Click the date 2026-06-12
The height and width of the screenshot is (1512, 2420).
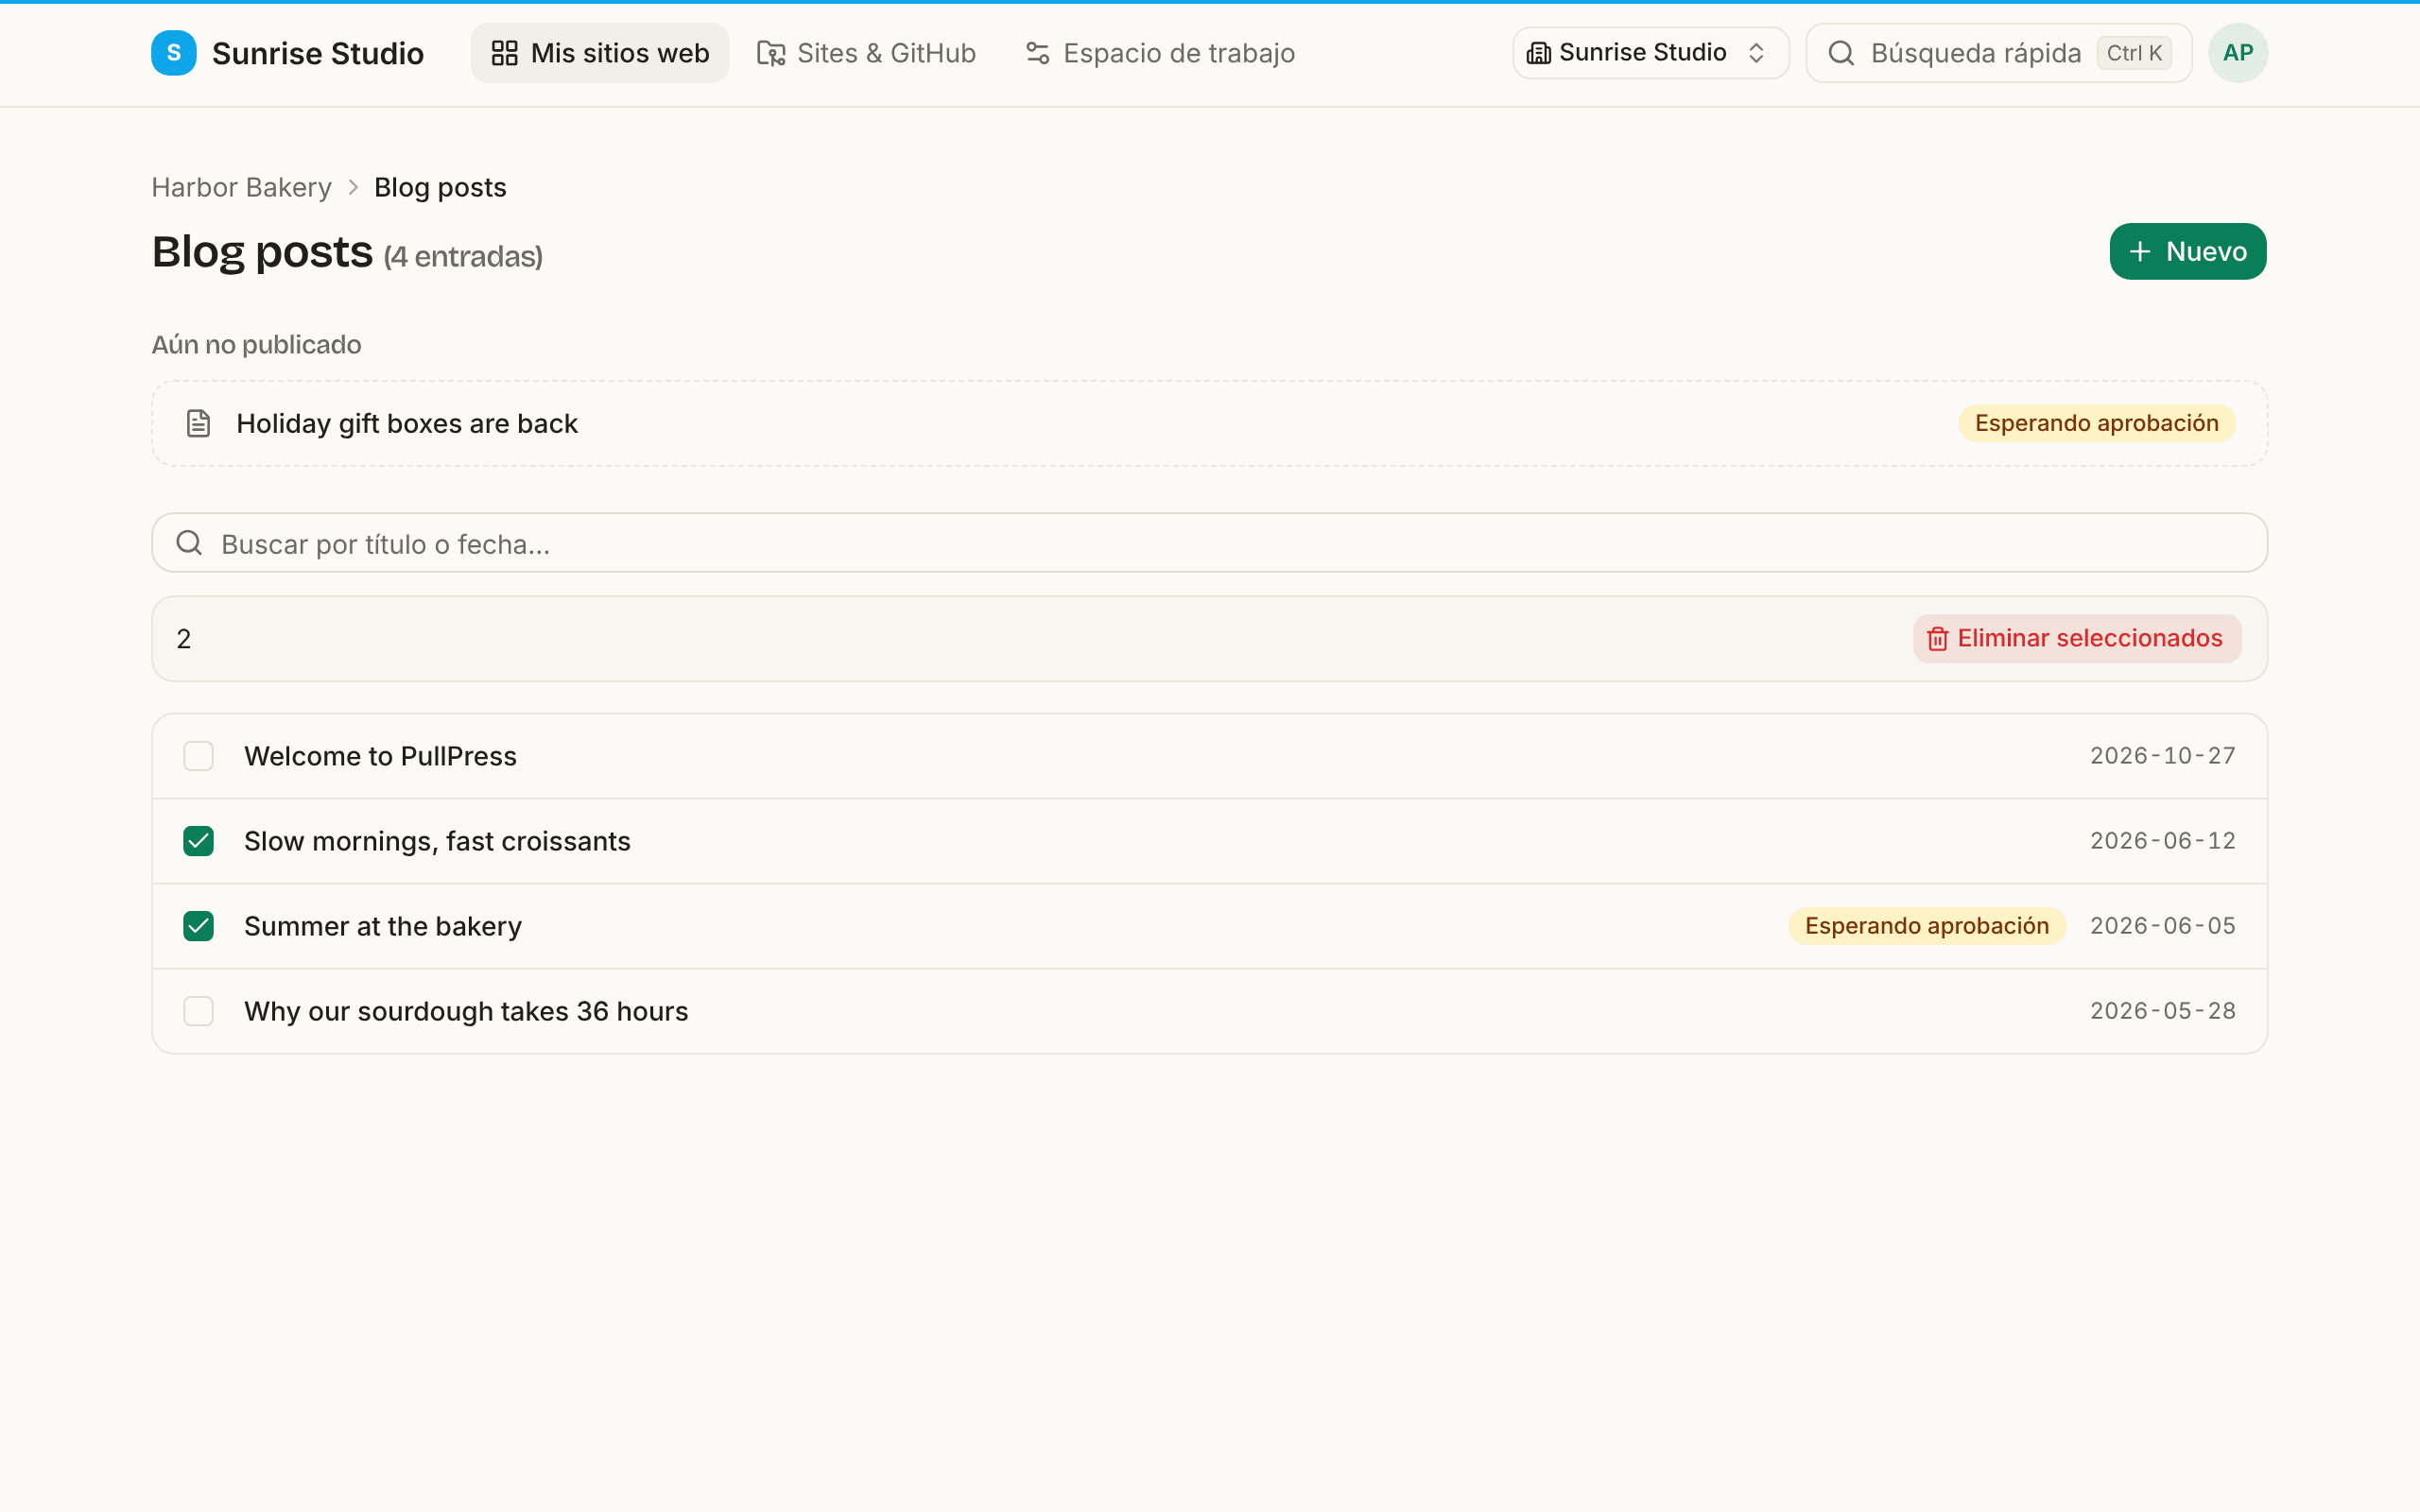(2163, 841)
